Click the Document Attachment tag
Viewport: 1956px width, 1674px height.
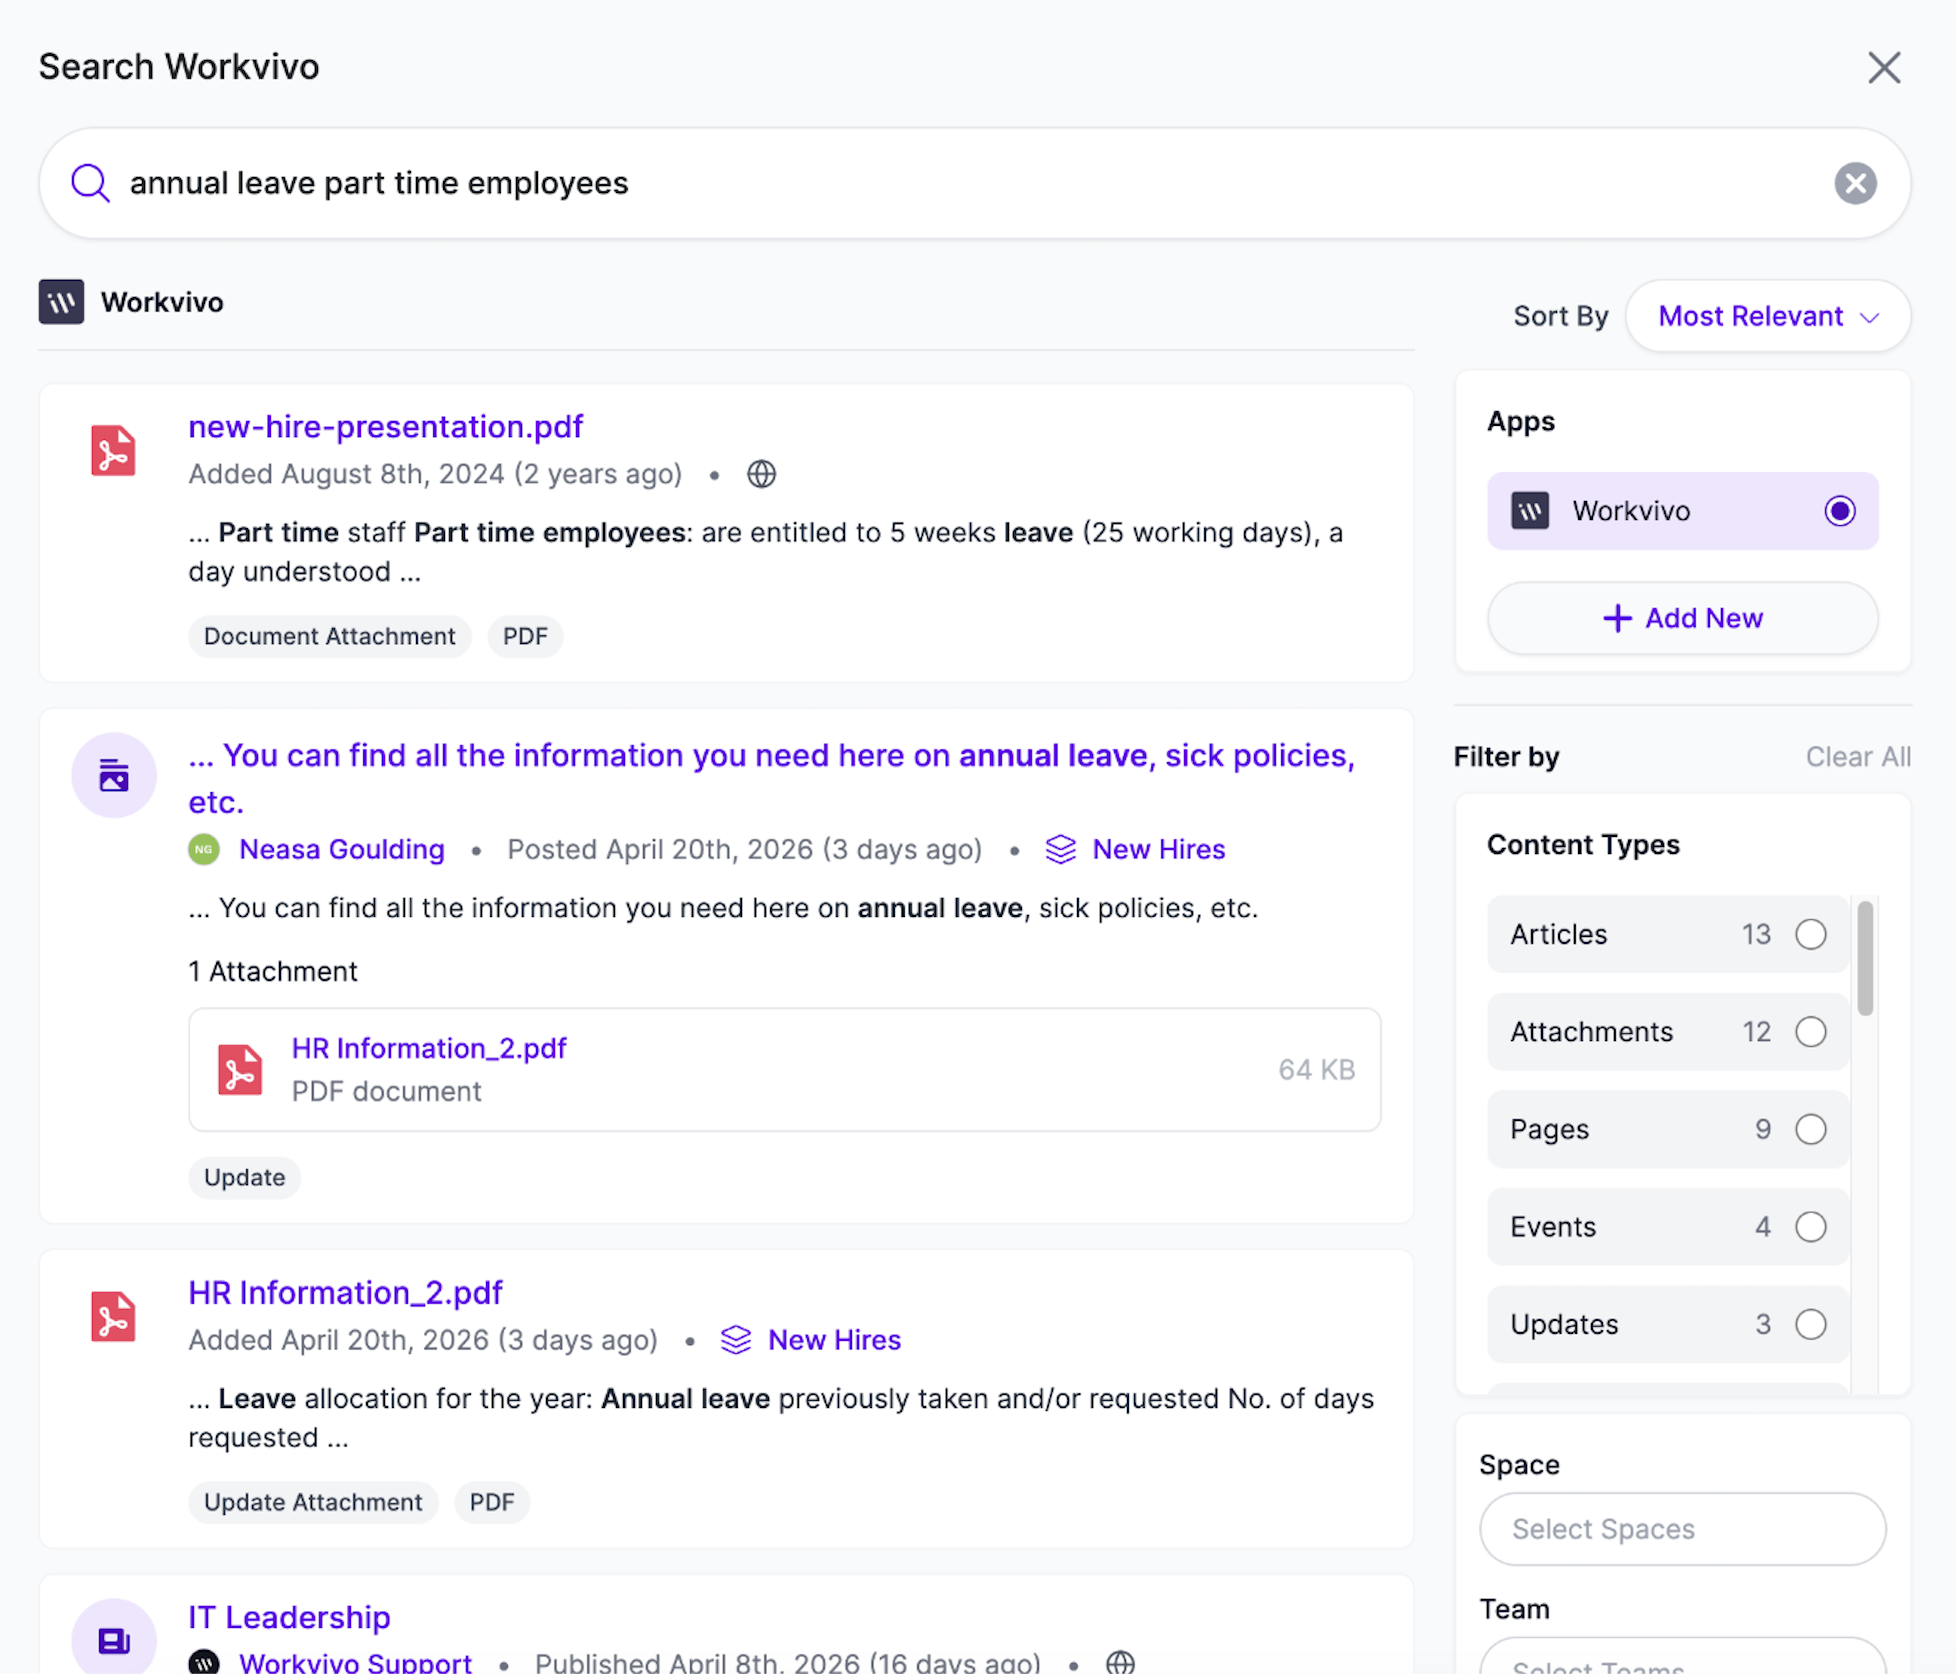(329, 636)
